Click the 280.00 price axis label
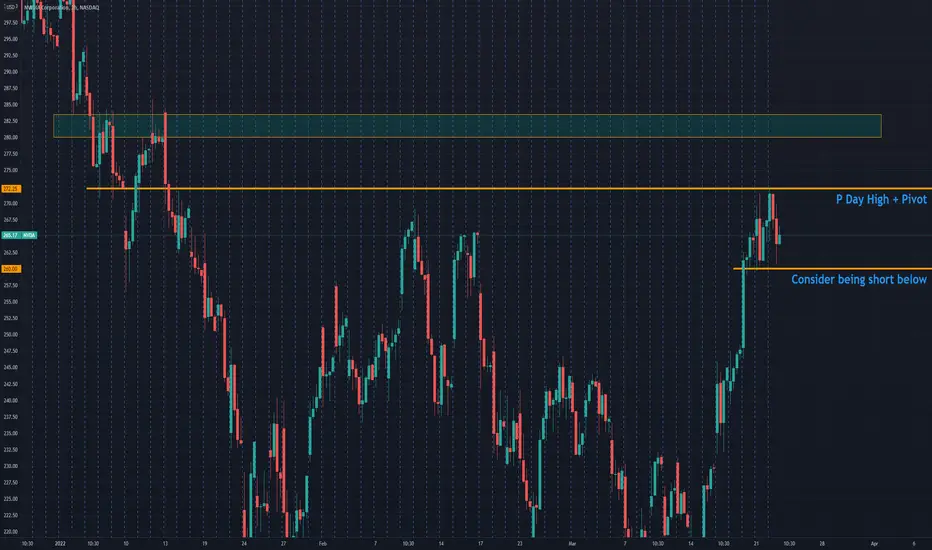The image size is (932, 550). pos(11,137)
